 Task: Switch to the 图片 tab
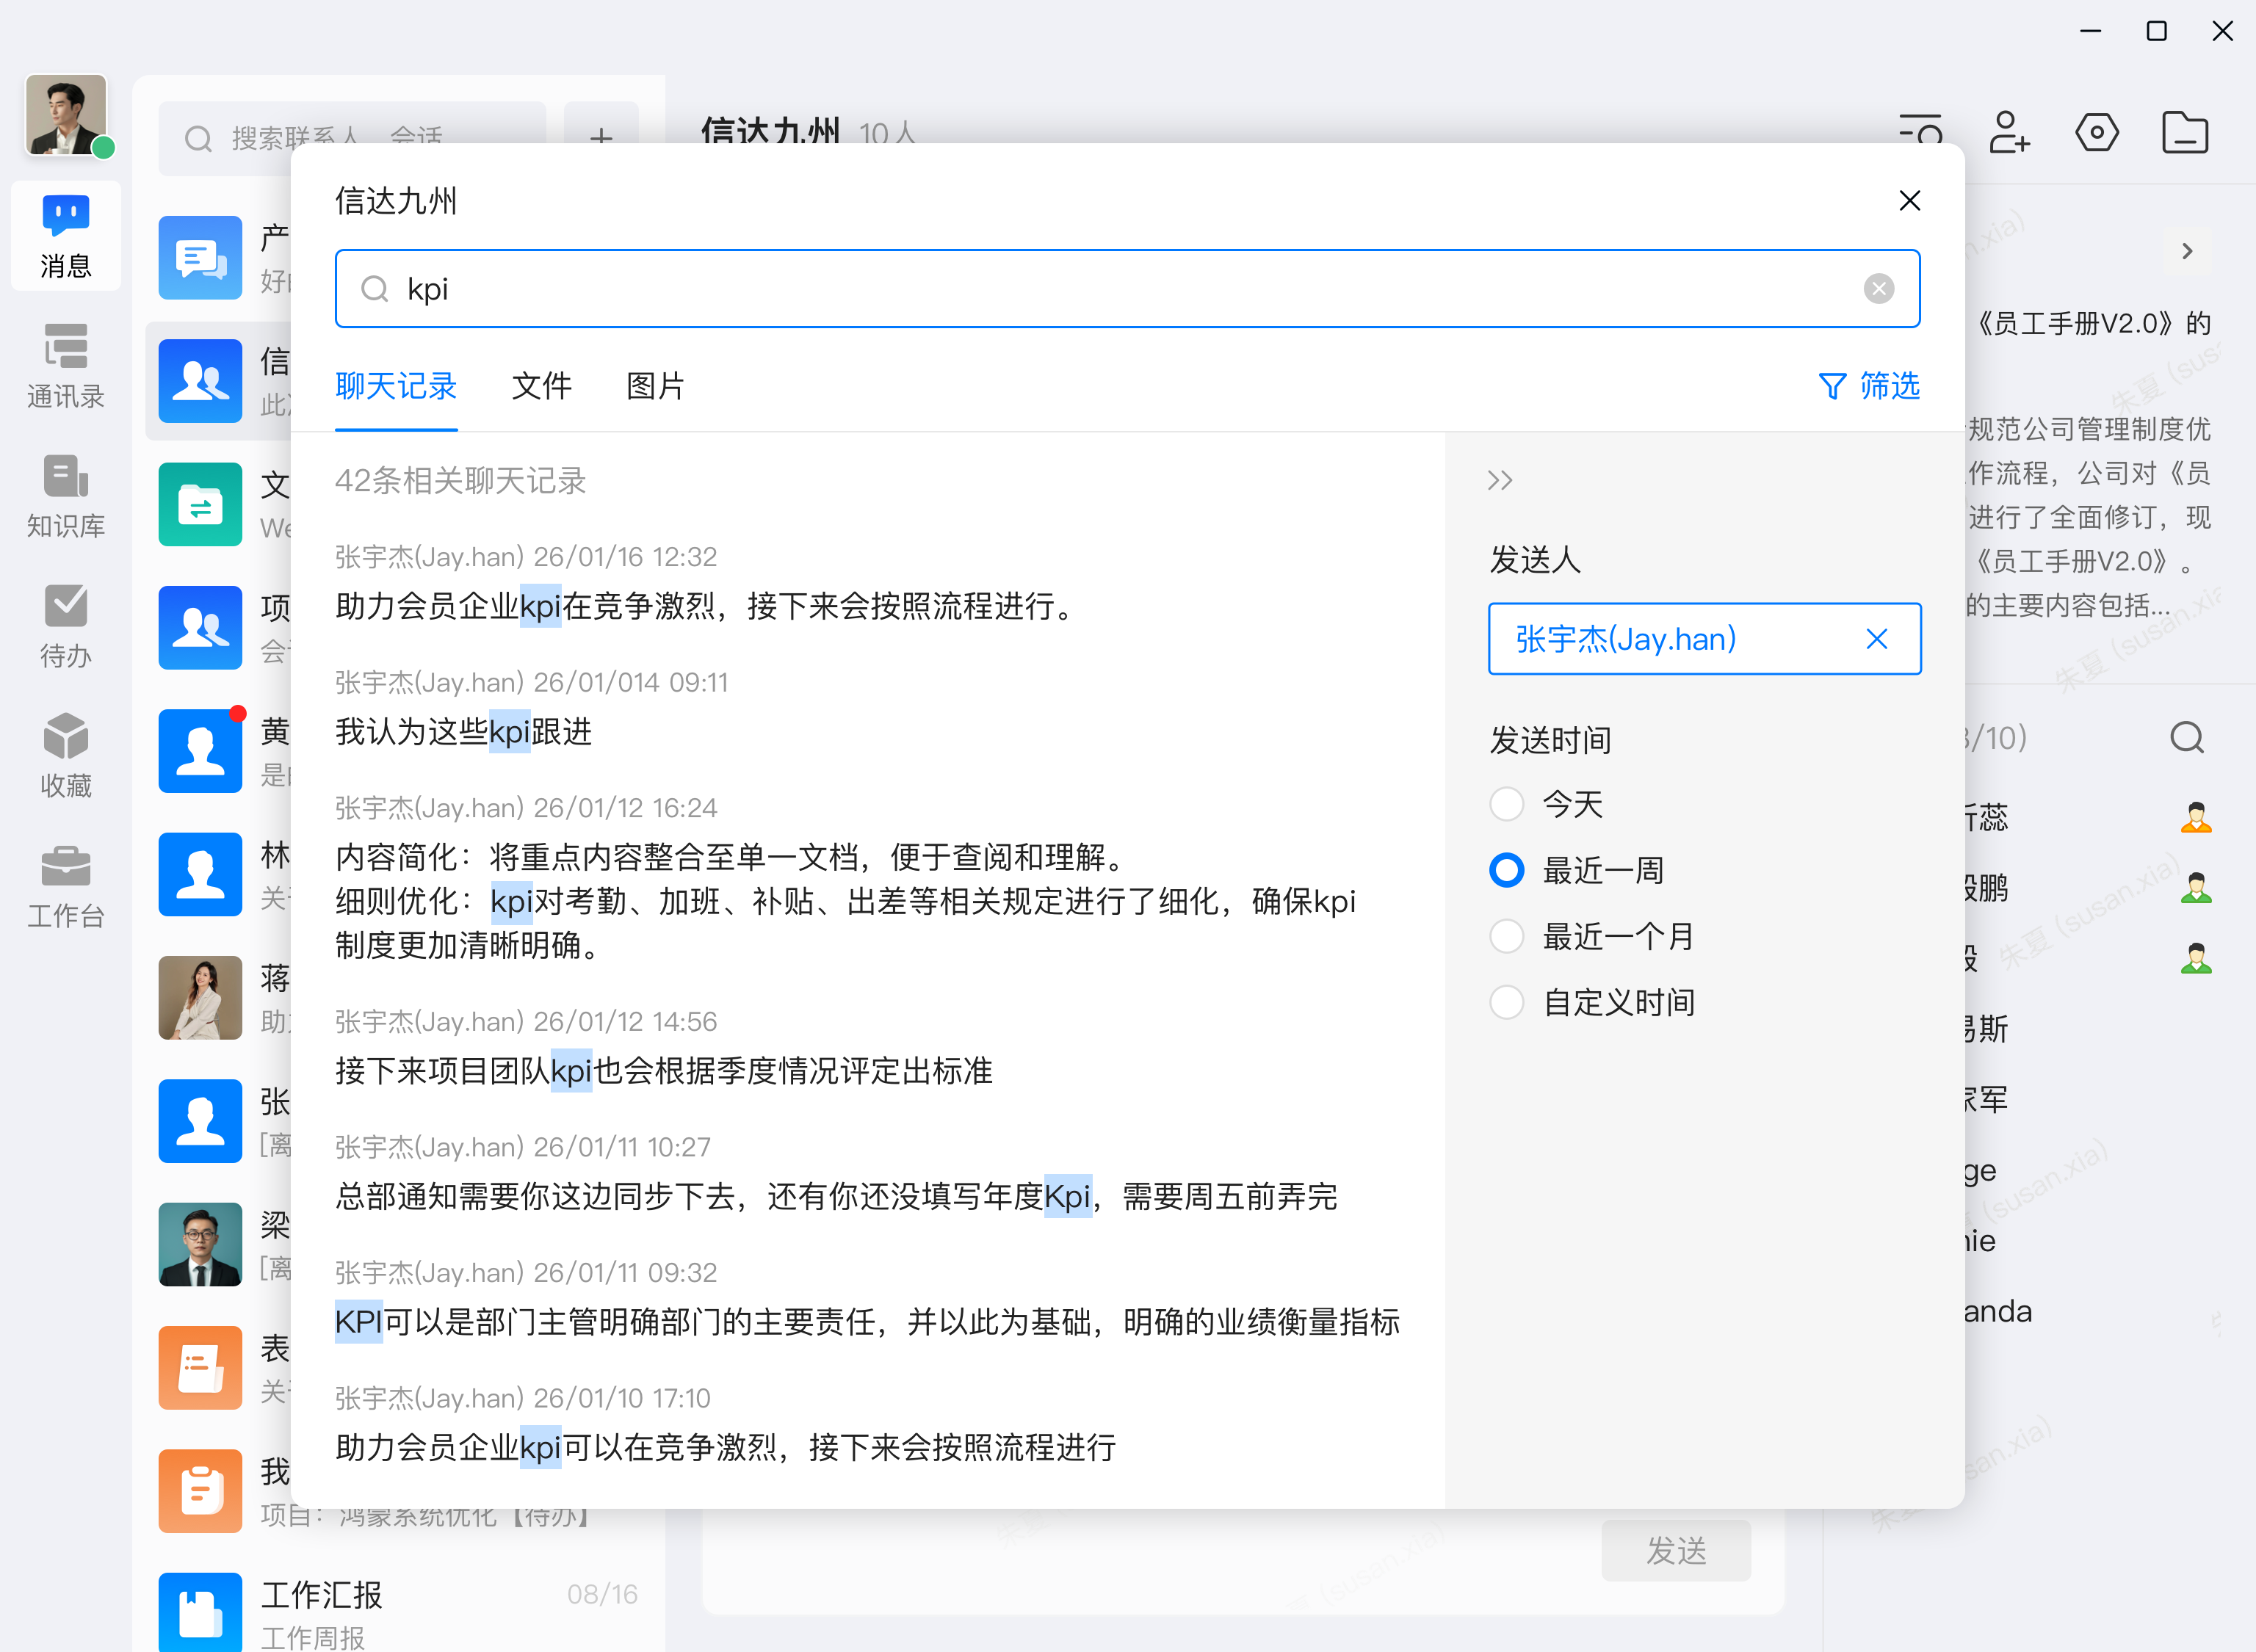coord(654,387)
